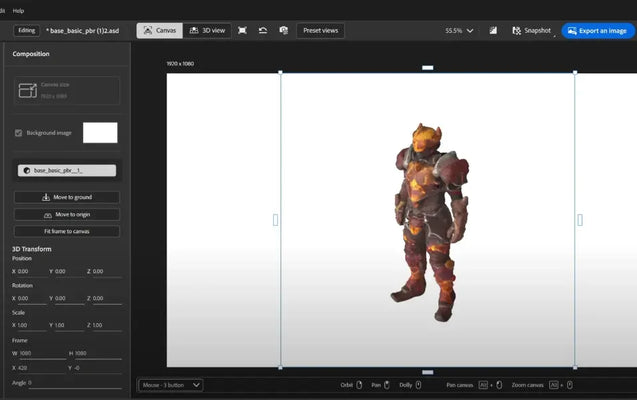Click the reset camera icon
Image resolution: width=637 pixels, height=400 pixels.
(x=262, y=31)
